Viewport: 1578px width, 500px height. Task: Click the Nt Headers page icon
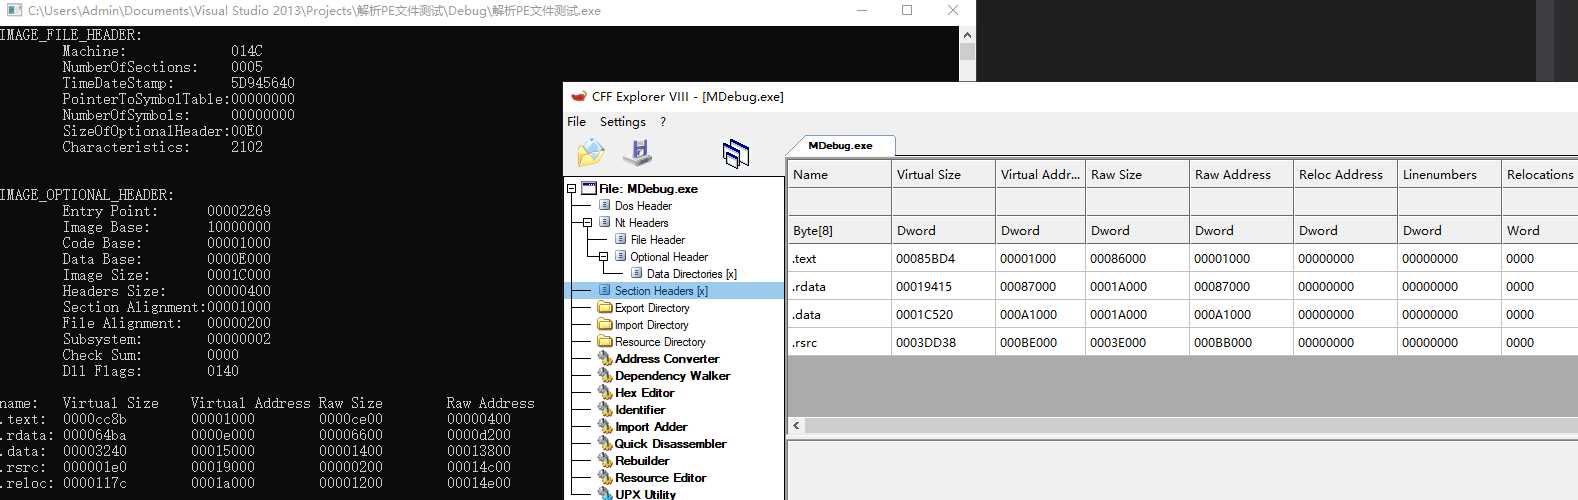605,222
